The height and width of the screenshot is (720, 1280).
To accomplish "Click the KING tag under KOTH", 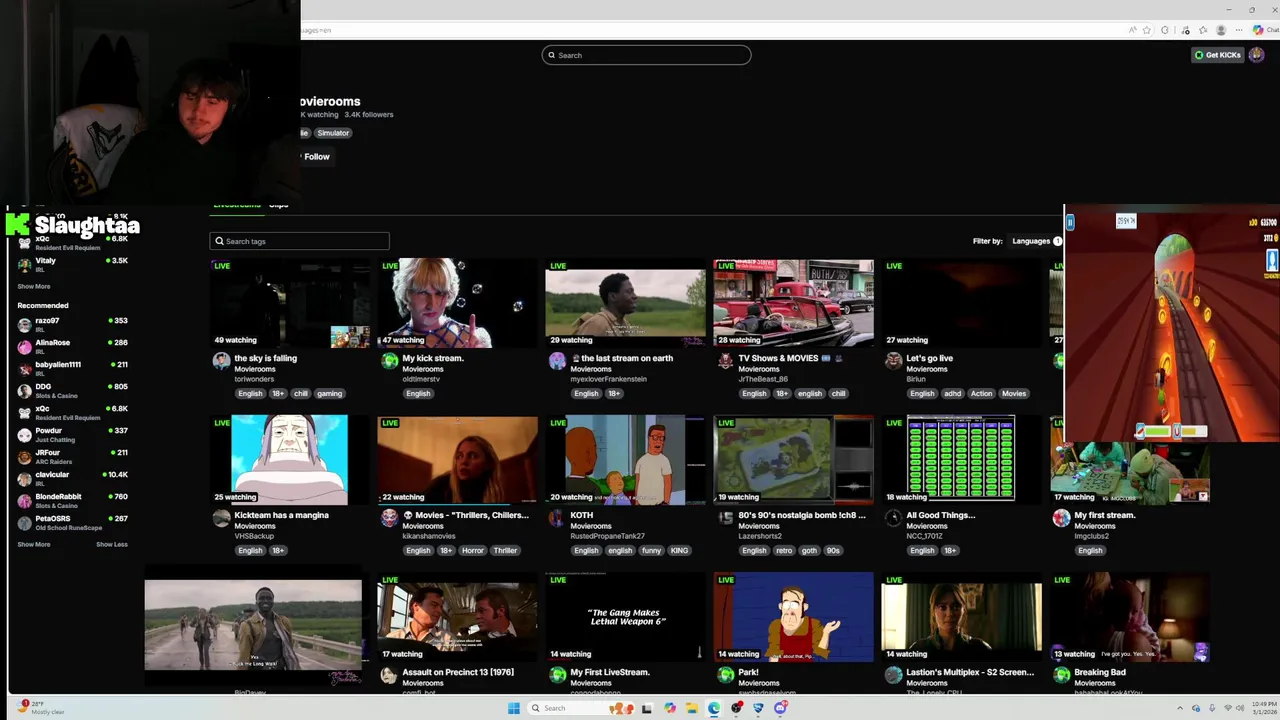I will (x=680, y=551).
